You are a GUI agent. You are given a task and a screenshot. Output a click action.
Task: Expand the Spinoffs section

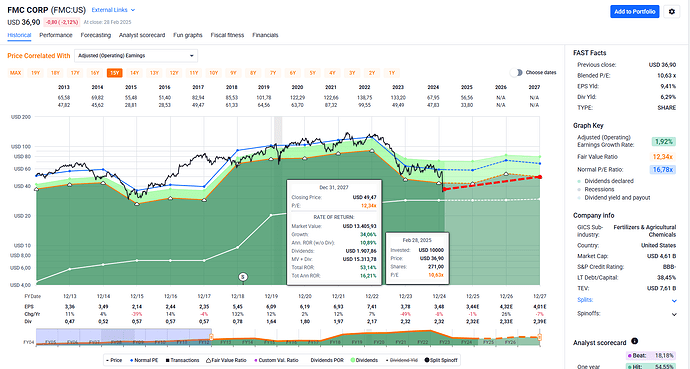674,314
